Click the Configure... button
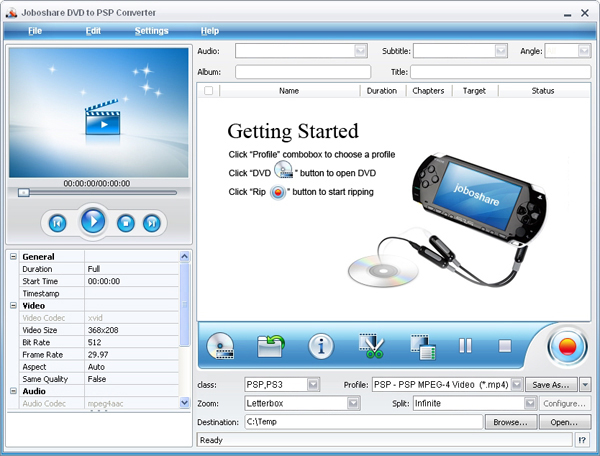600x456 pixels. coord(564,403)
